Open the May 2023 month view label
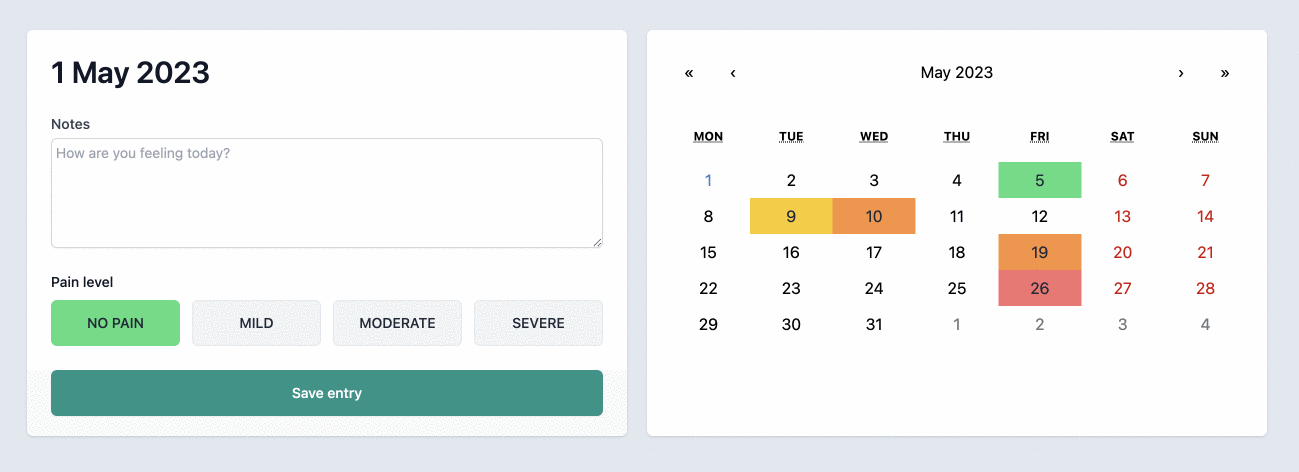The height and width of the screenshot is (472, 1299). point(957,73)
